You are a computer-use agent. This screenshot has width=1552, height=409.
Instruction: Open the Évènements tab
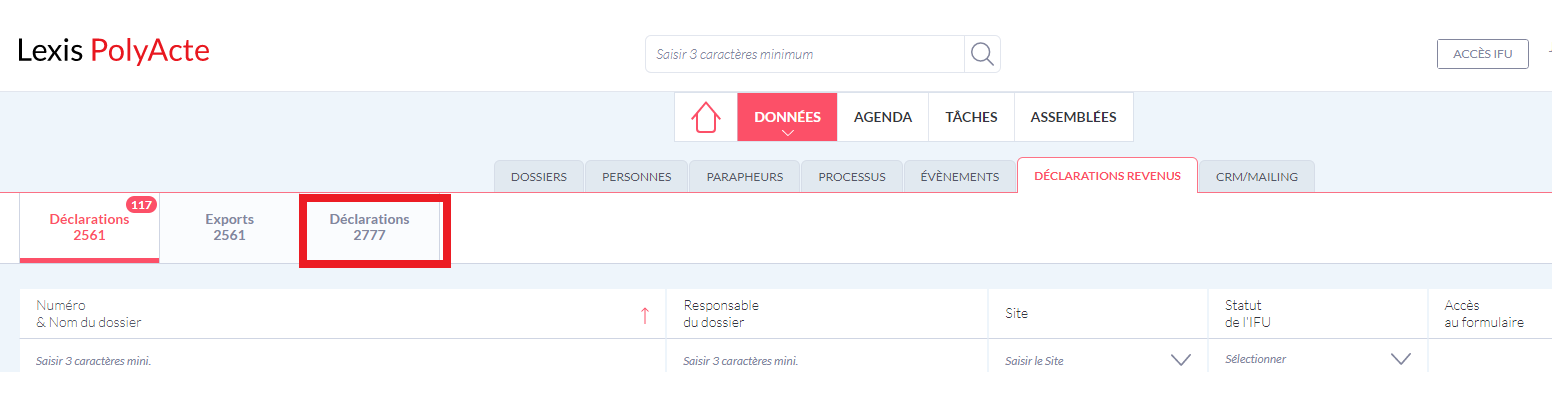coord(960,177)
